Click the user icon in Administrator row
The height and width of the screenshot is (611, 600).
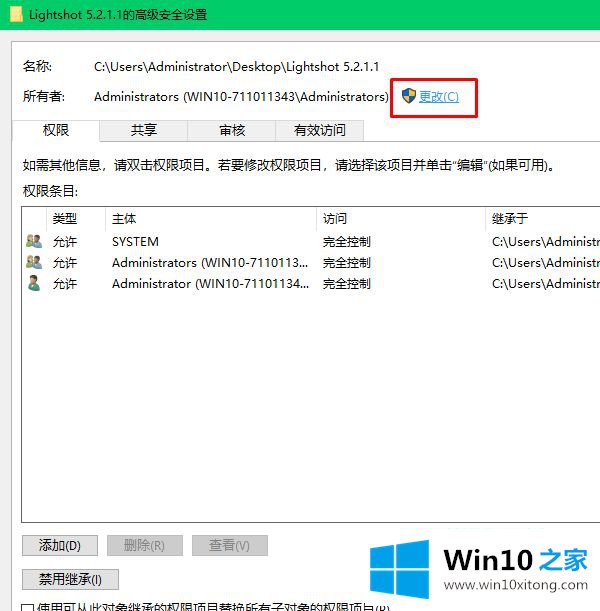click(34, 283)
